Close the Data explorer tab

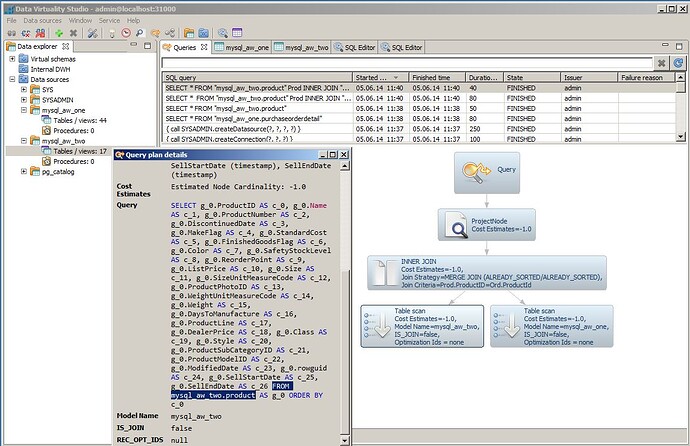66,46
